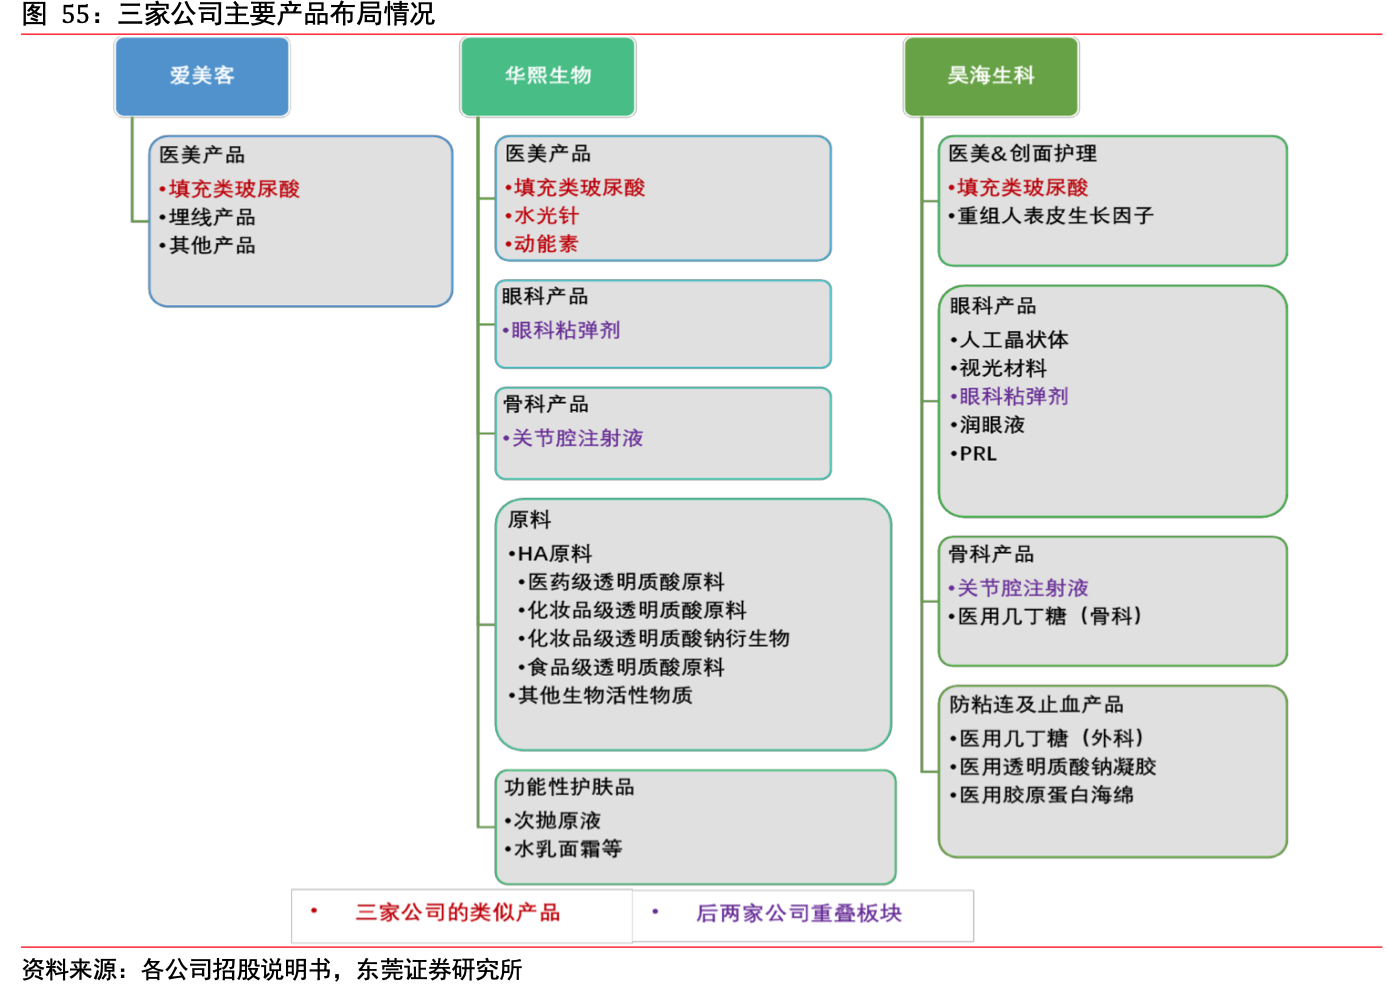The width and height of the screenshot is (1388, 984).
Task: Click 医药级透明质酸原料 item
Action: (x=625, y=581)
